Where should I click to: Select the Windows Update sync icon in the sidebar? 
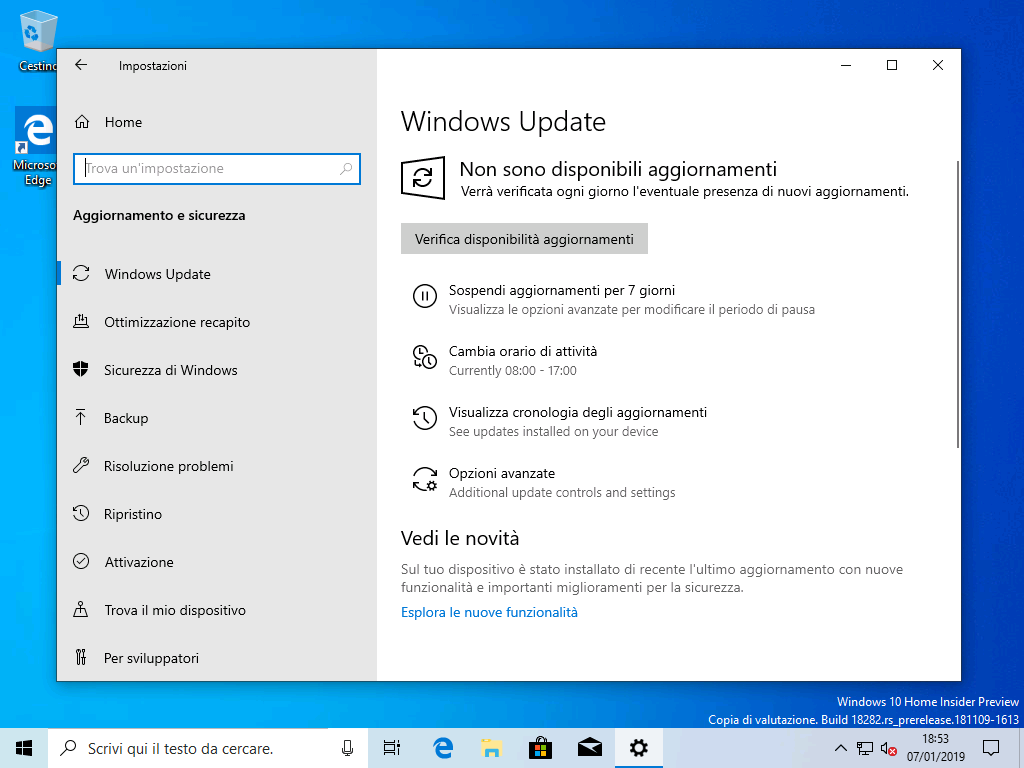pos(81,274)
